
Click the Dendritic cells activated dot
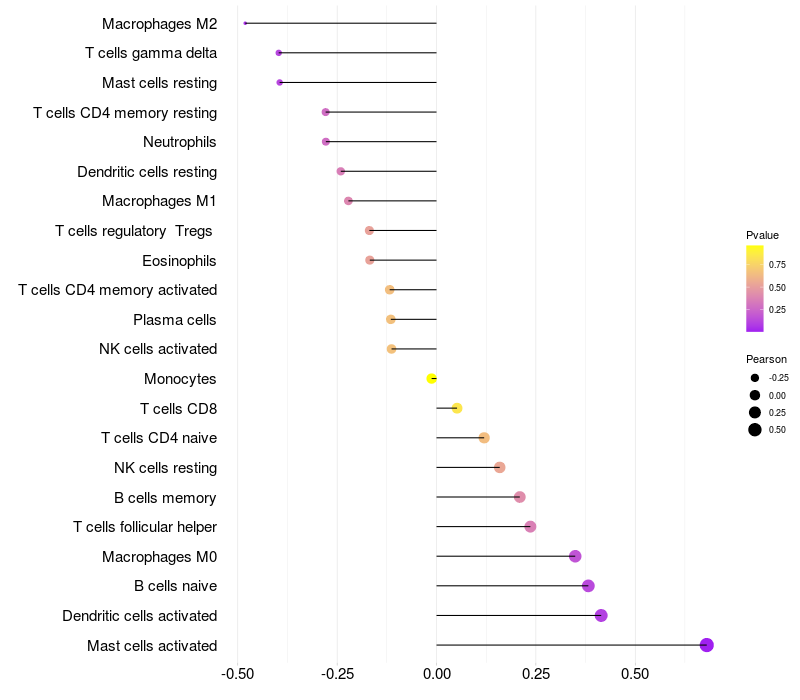pos(601,615)
